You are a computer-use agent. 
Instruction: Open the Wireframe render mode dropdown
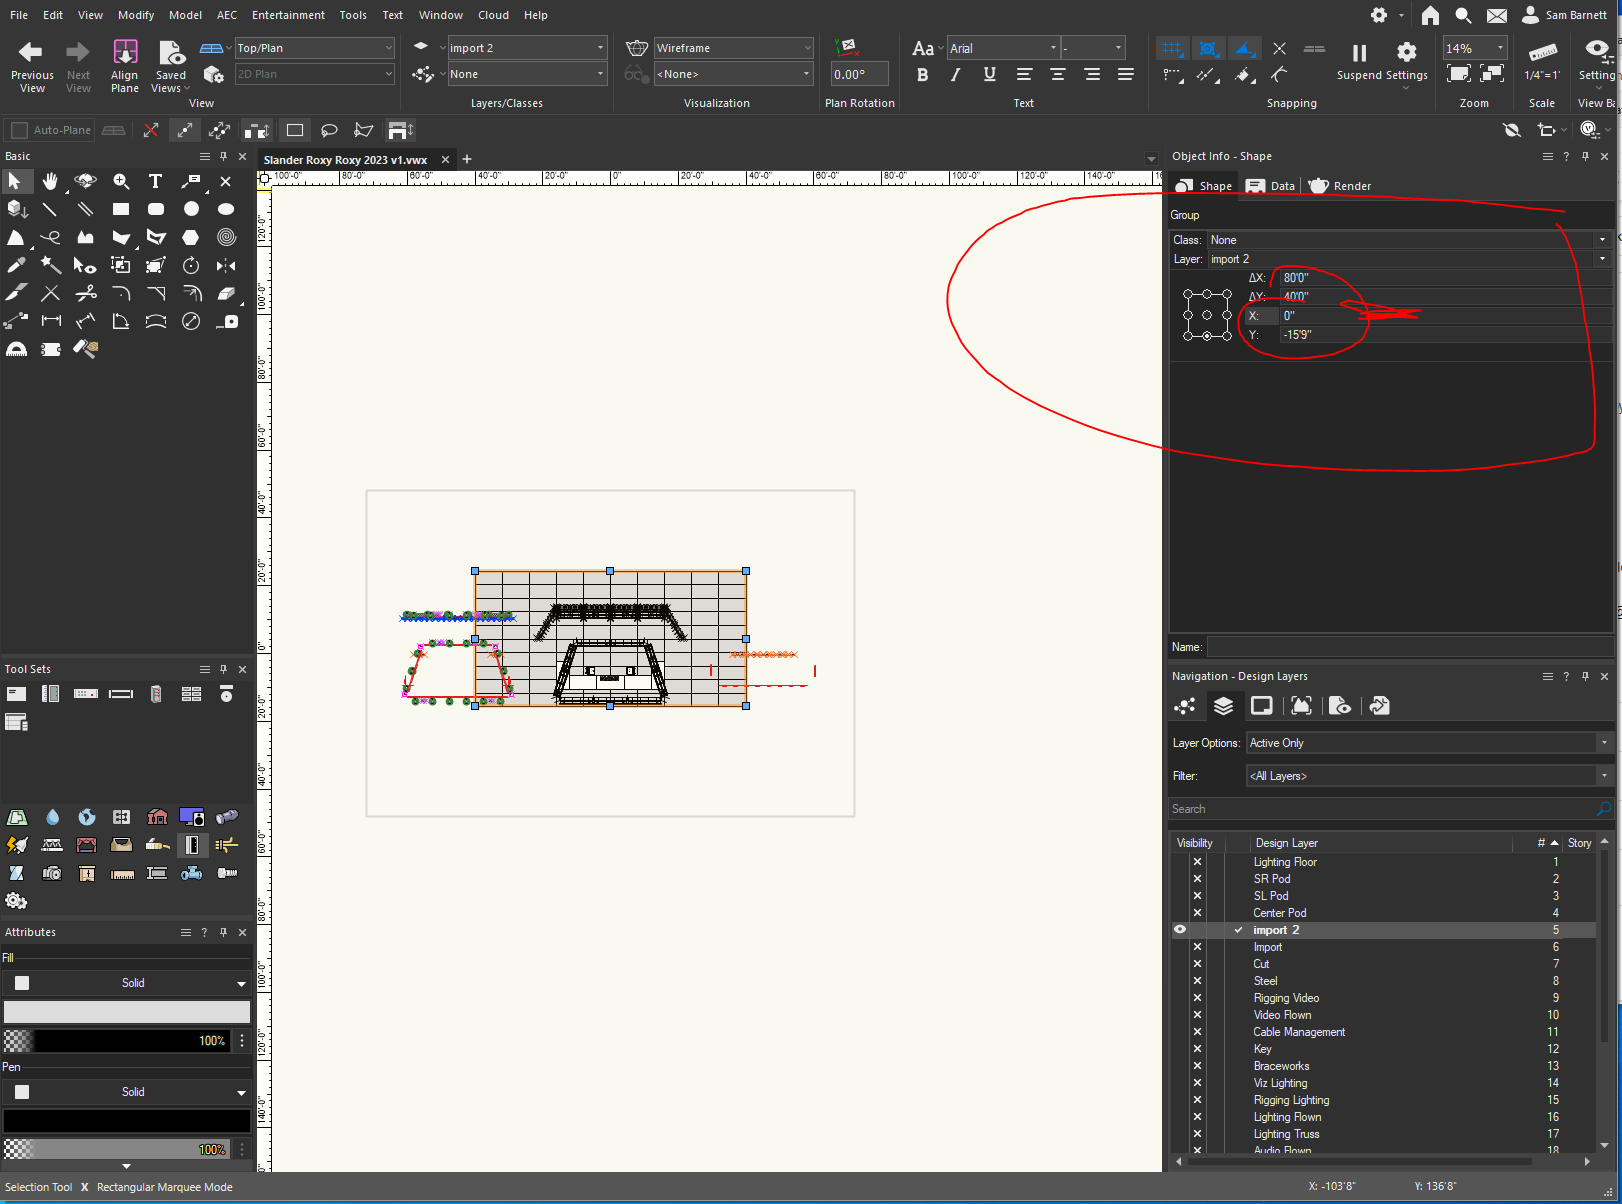(733, 48)
